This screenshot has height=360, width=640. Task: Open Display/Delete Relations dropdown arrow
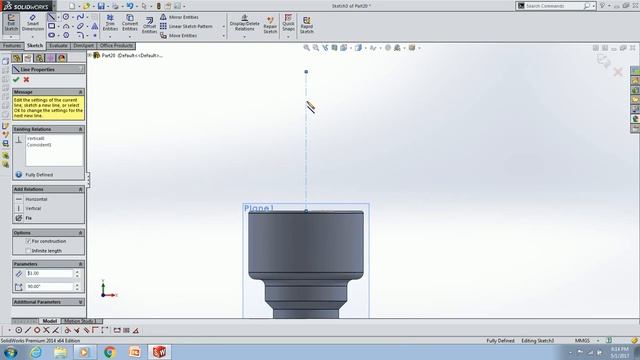click(x=244, y=37)
